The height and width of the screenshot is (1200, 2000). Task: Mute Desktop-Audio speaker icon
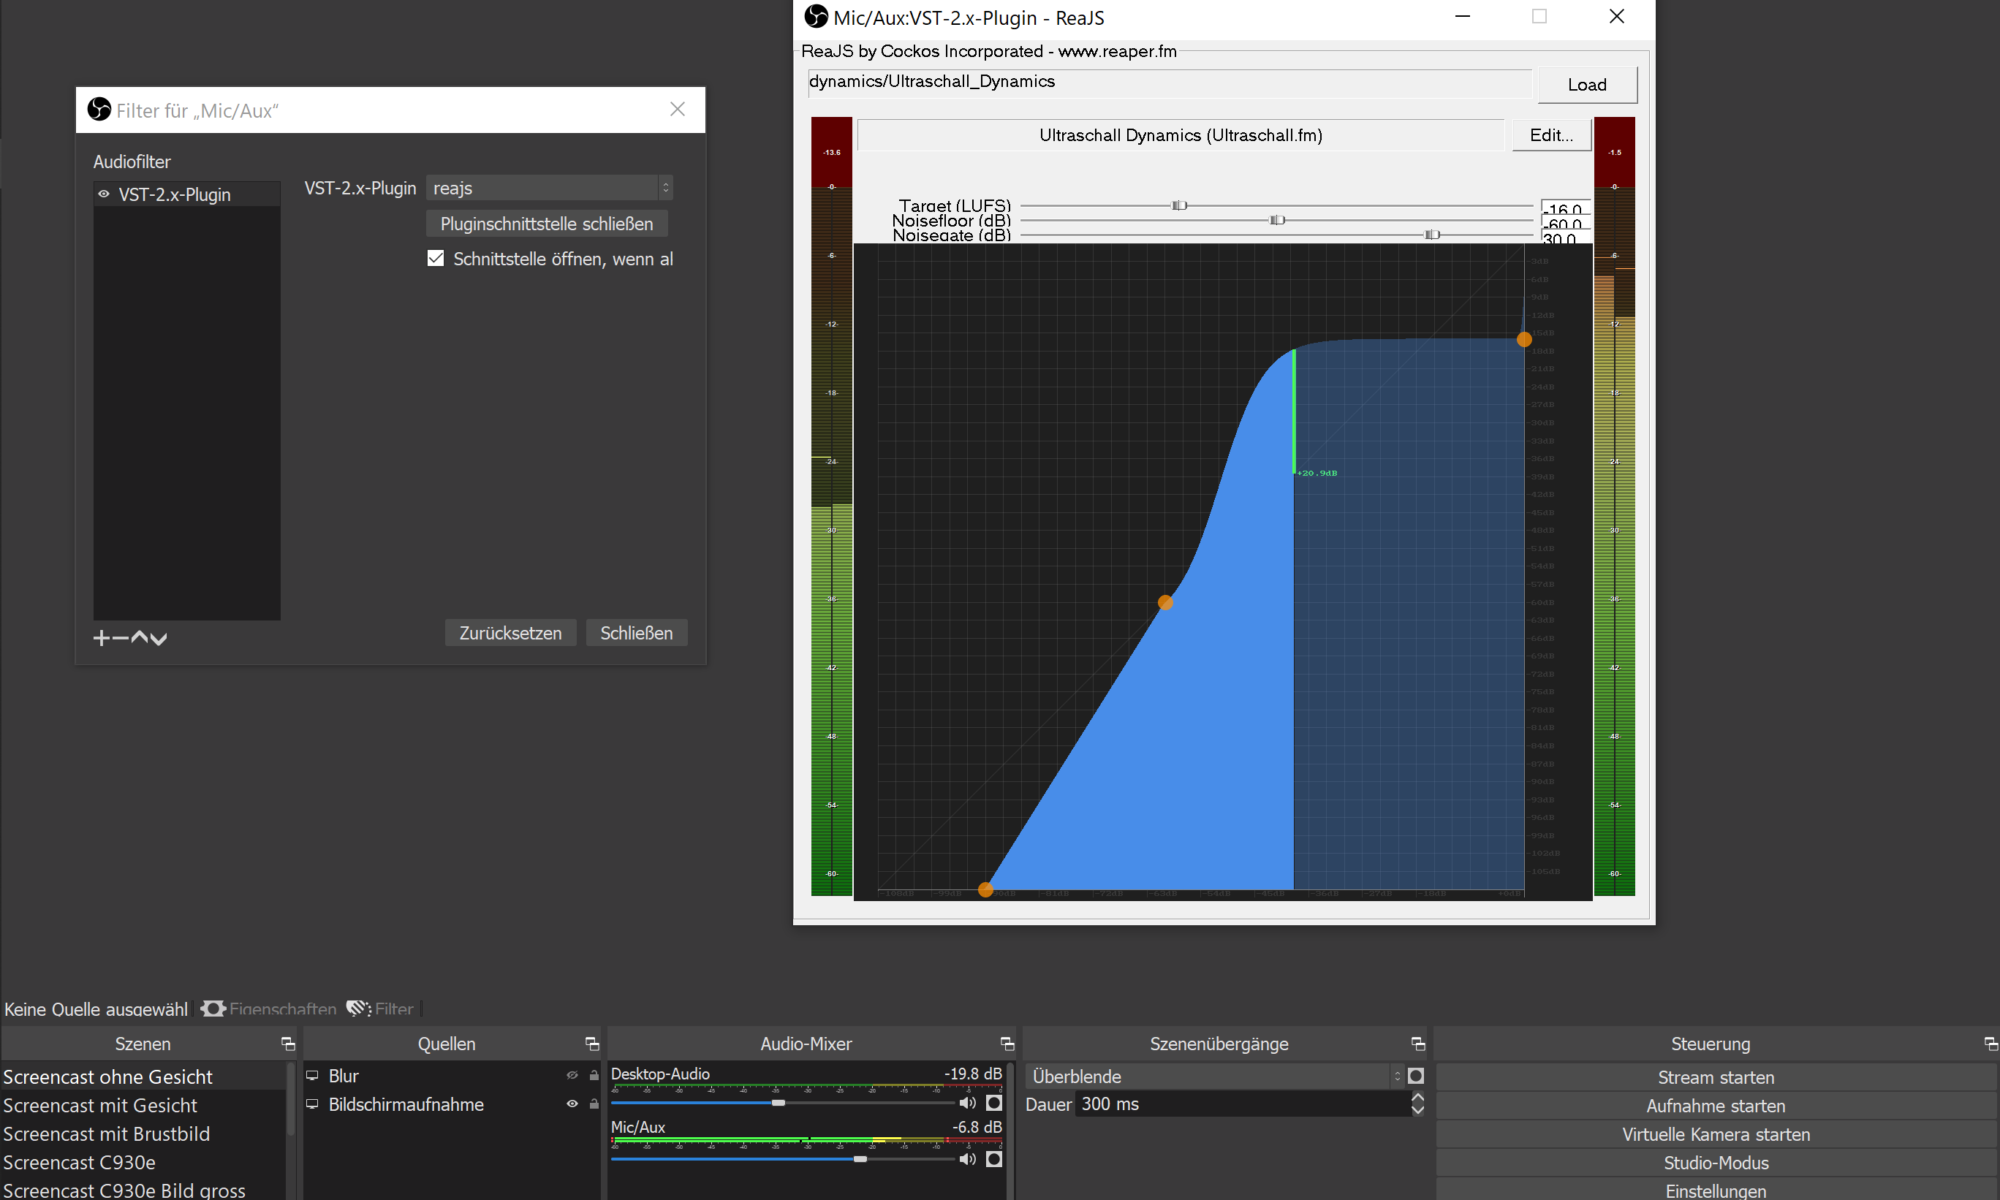pos(967,1103)
